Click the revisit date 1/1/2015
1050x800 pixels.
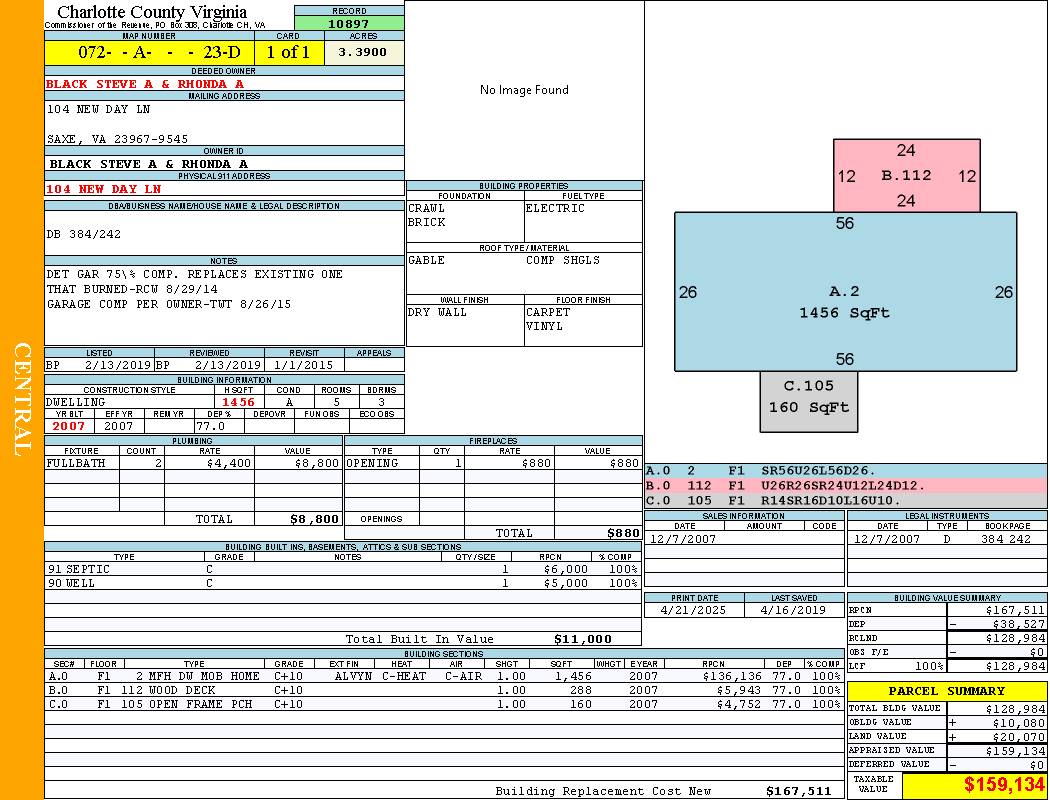pyautogui.click(x=303, y=366)
